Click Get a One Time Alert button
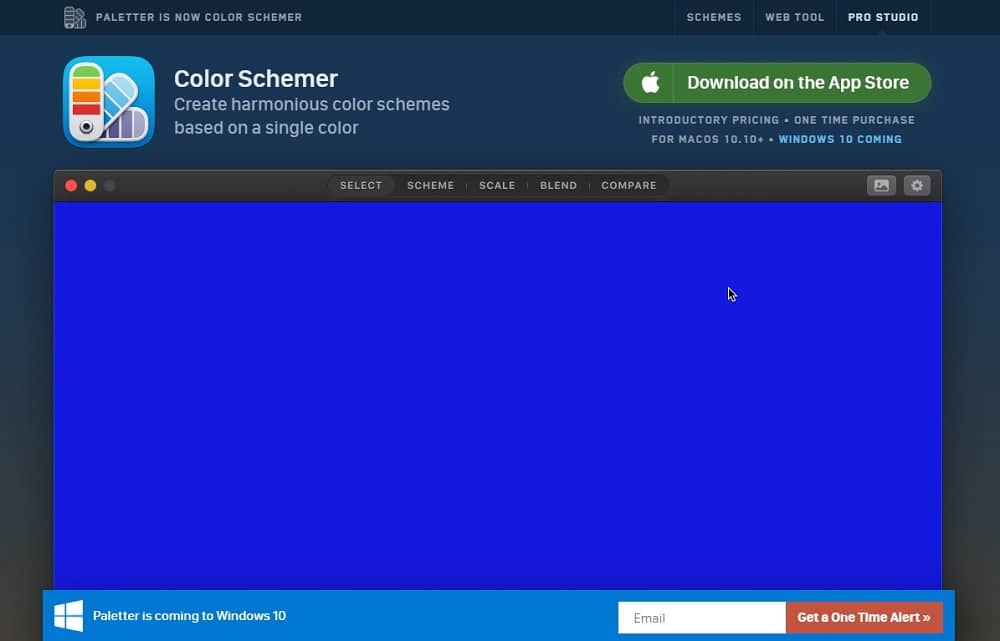The width and height of the screenshot is (1000, 641). (x=864, y=617)
